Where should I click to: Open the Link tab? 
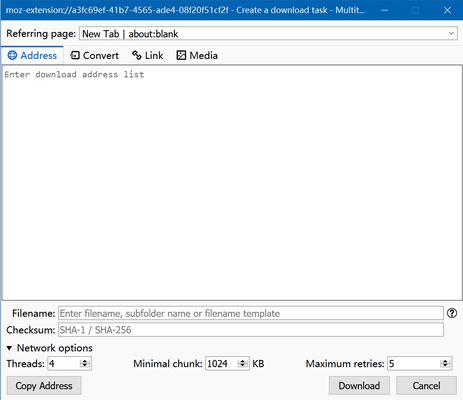(x=148, y=55)
